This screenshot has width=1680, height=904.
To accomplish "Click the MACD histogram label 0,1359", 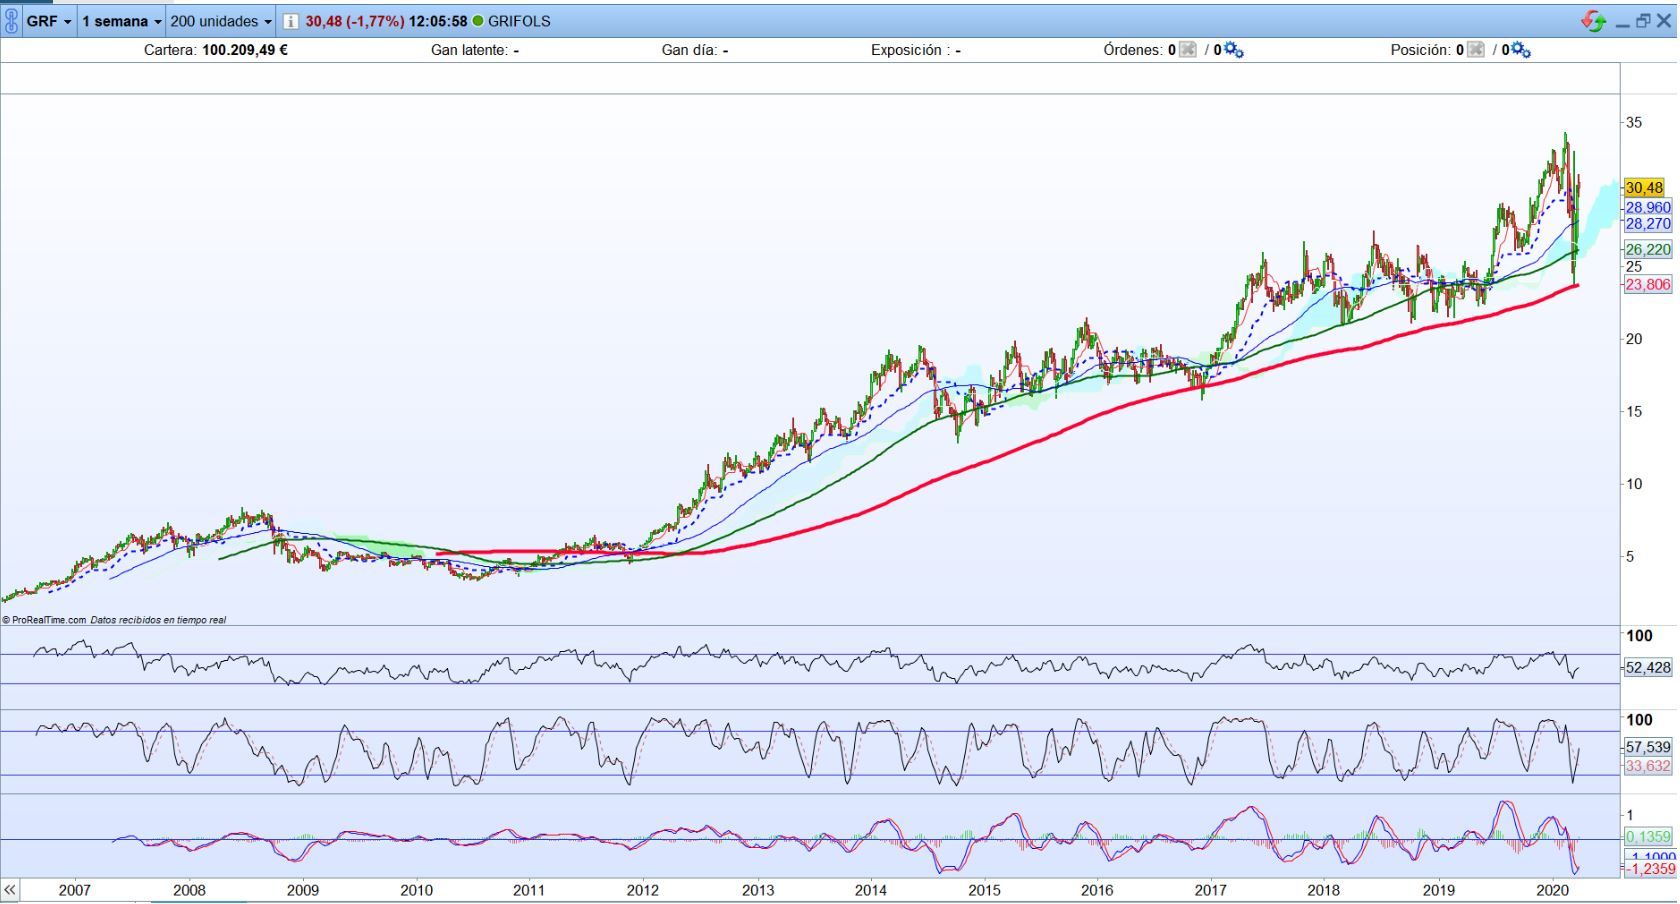I will point(1648,837).
